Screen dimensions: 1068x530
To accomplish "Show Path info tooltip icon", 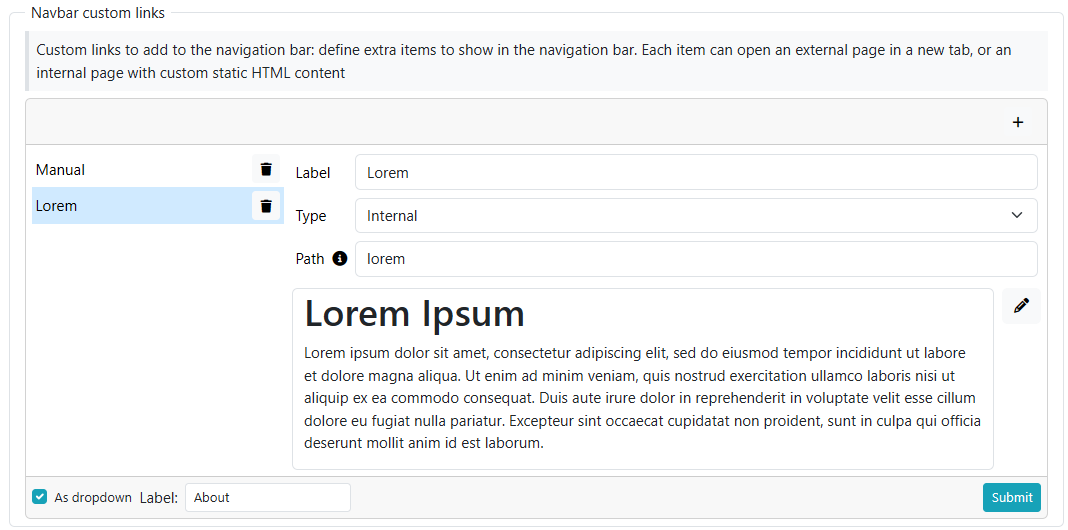I will [x=340, y=259].
